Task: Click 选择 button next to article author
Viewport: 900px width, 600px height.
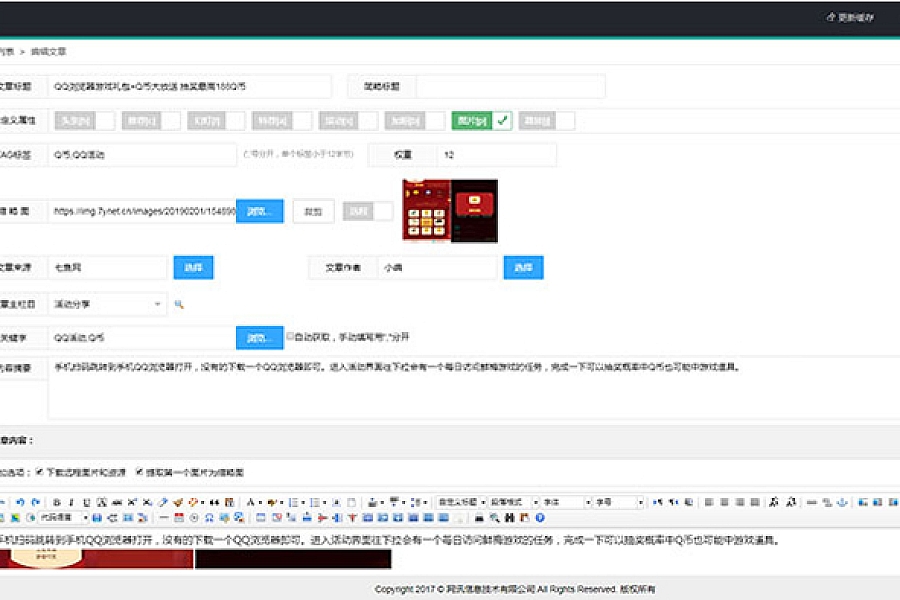Action: click(x=523, y=268)
